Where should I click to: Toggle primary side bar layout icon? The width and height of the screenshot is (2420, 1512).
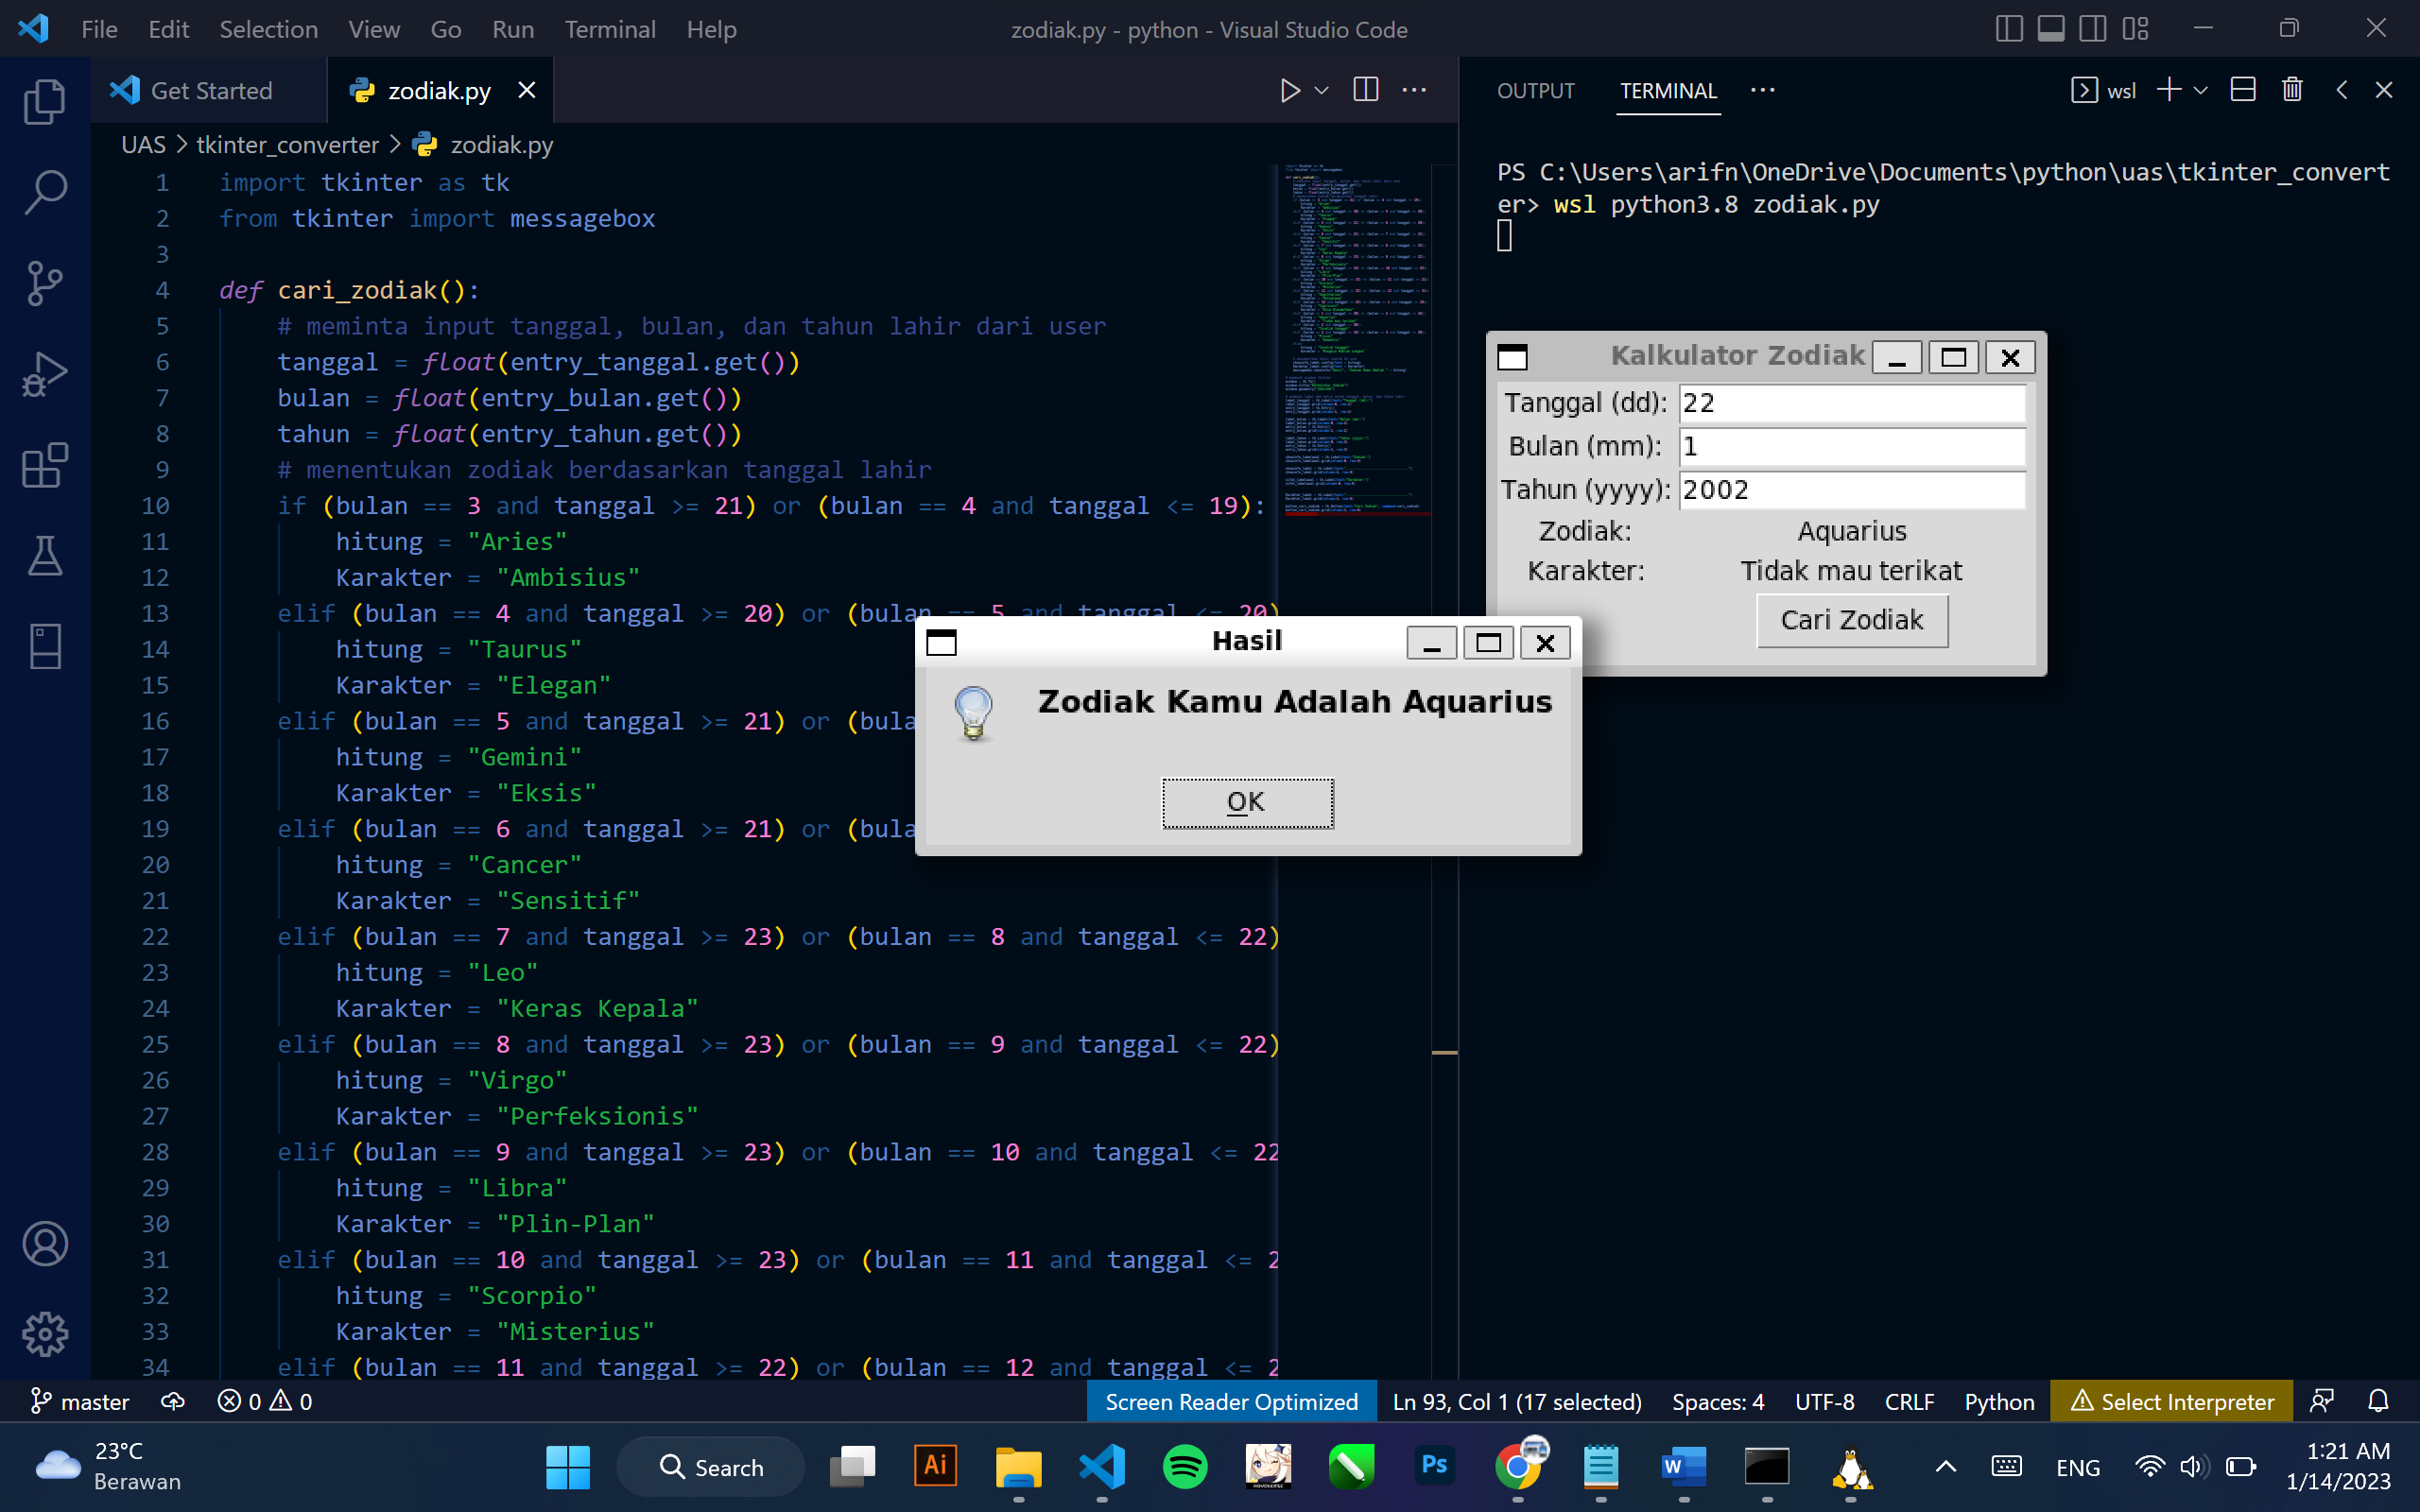2009,29
